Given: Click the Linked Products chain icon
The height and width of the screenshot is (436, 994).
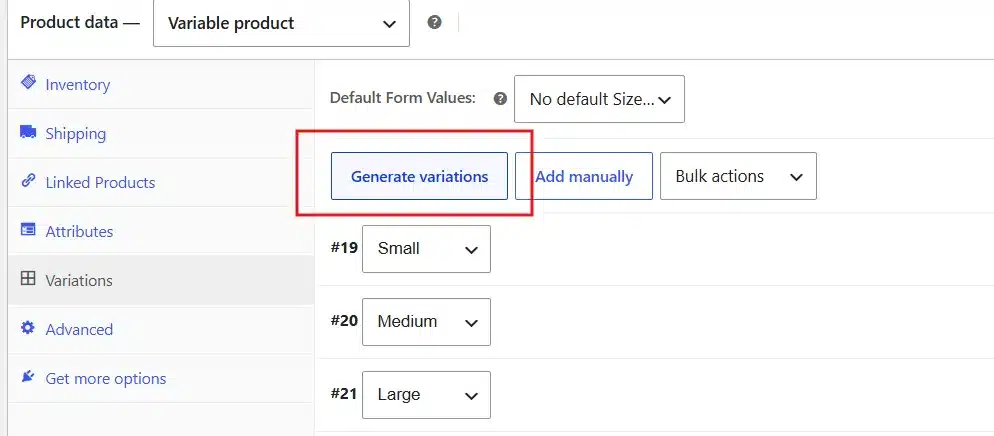Looking at the screenshot, I should pos(28,181).
